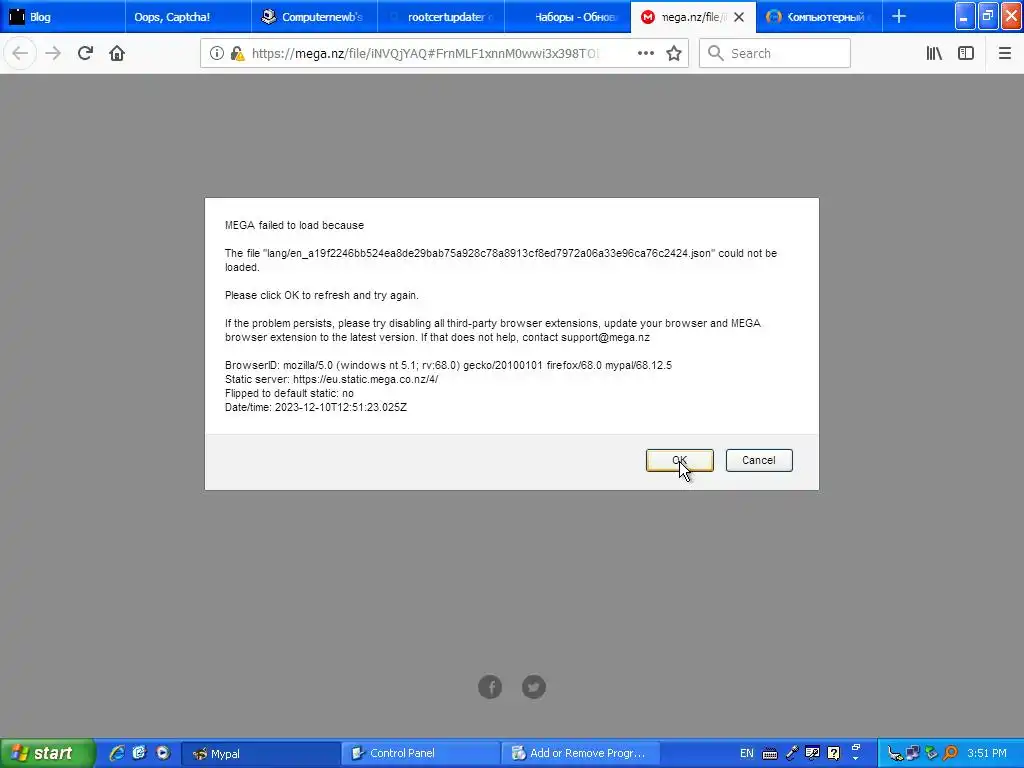The image size is (1024, 768).
Task: Go forward to the next page
Action: tap(53, 54)
